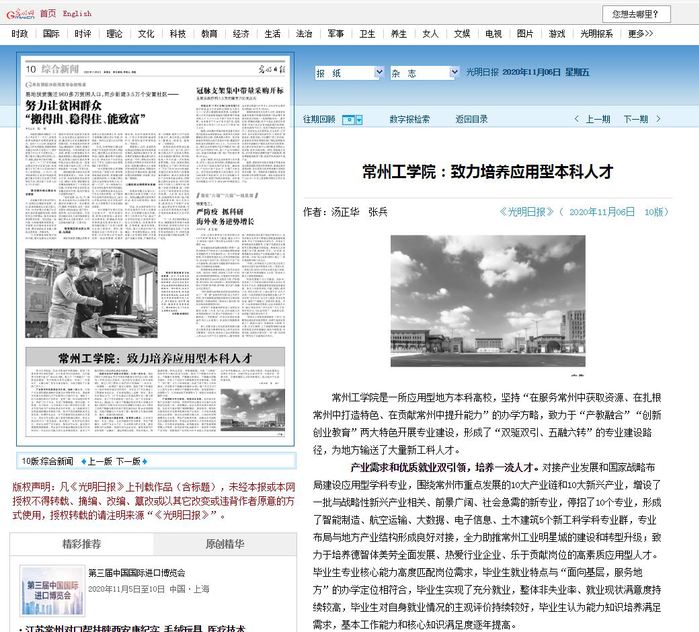Open the 军事 navigation menu item
The width and height of the screenshot is (699, 632).
click(x=335, y=33)
